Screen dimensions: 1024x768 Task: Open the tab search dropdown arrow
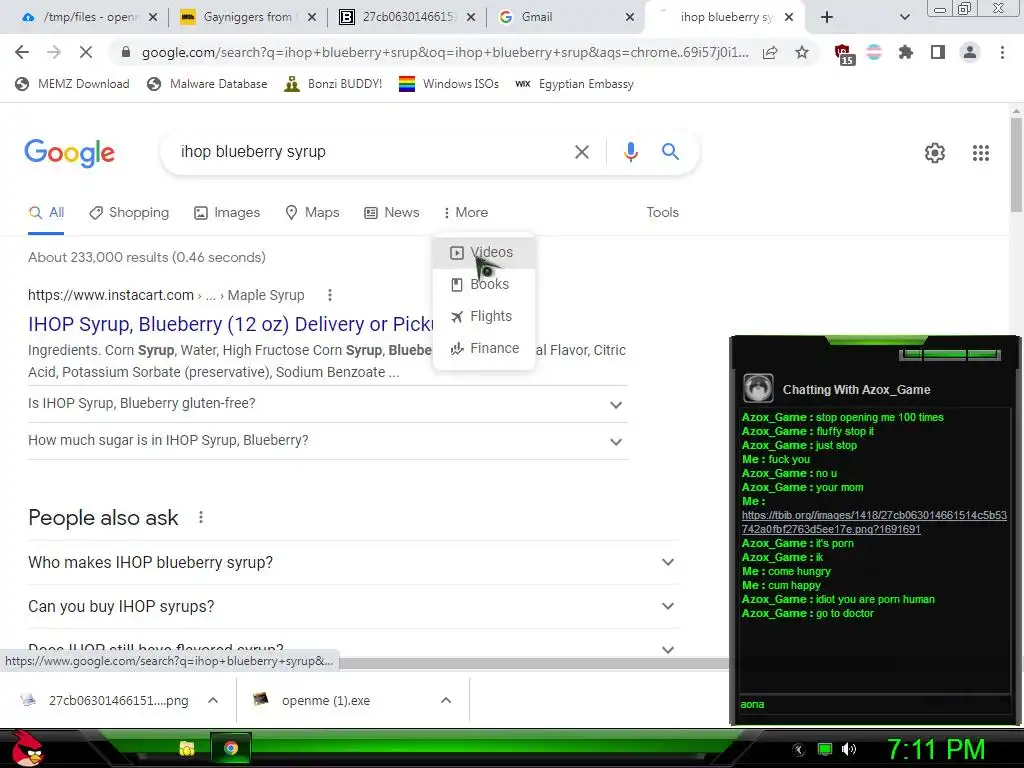(x=904, y=17)
